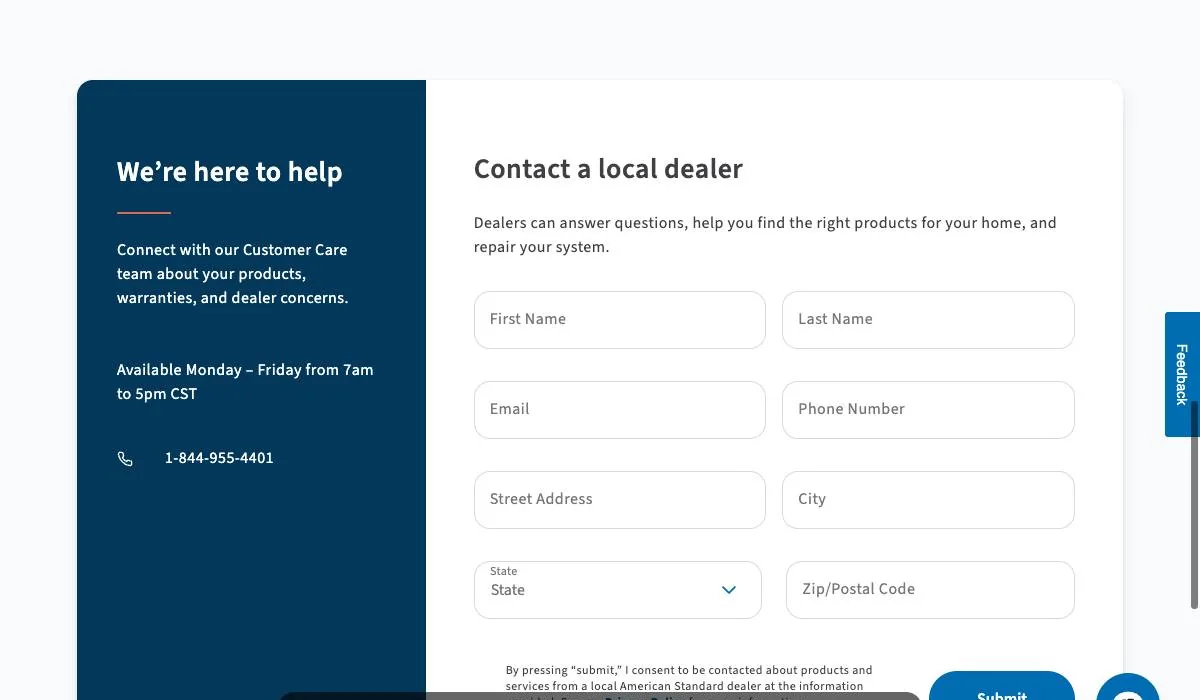Open the Feedback side tab
1200x700 pixels.
1181,374
